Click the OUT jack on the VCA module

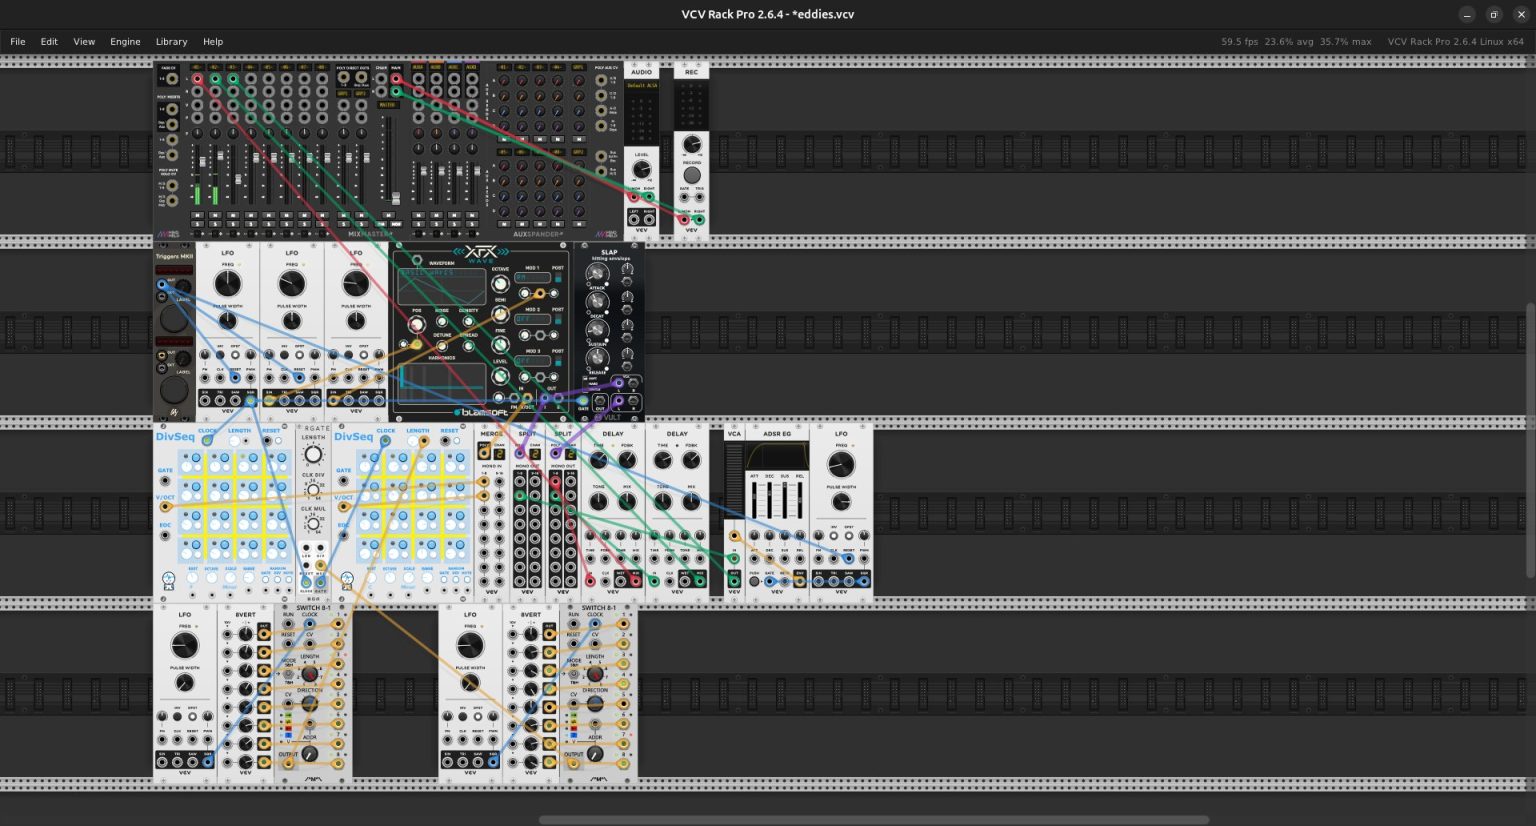[x=734, y=580]
